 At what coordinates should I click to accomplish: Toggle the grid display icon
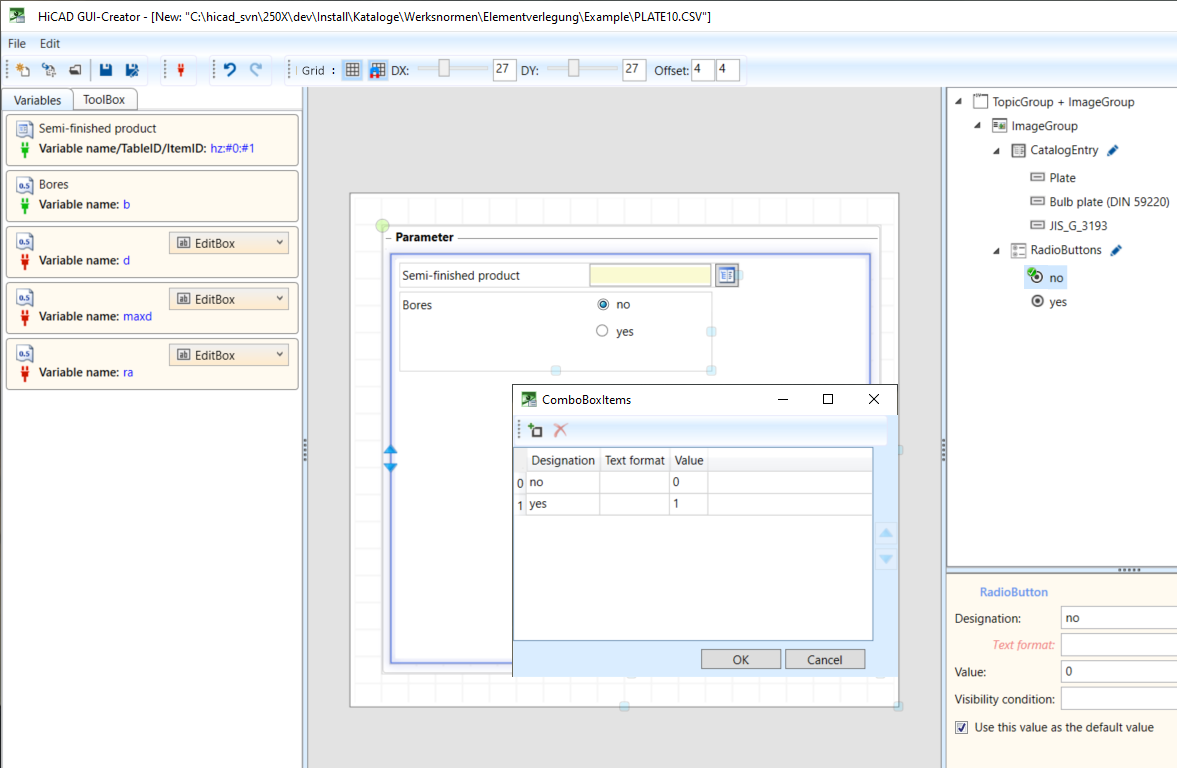pyautogui.click(x=352, y=70)
